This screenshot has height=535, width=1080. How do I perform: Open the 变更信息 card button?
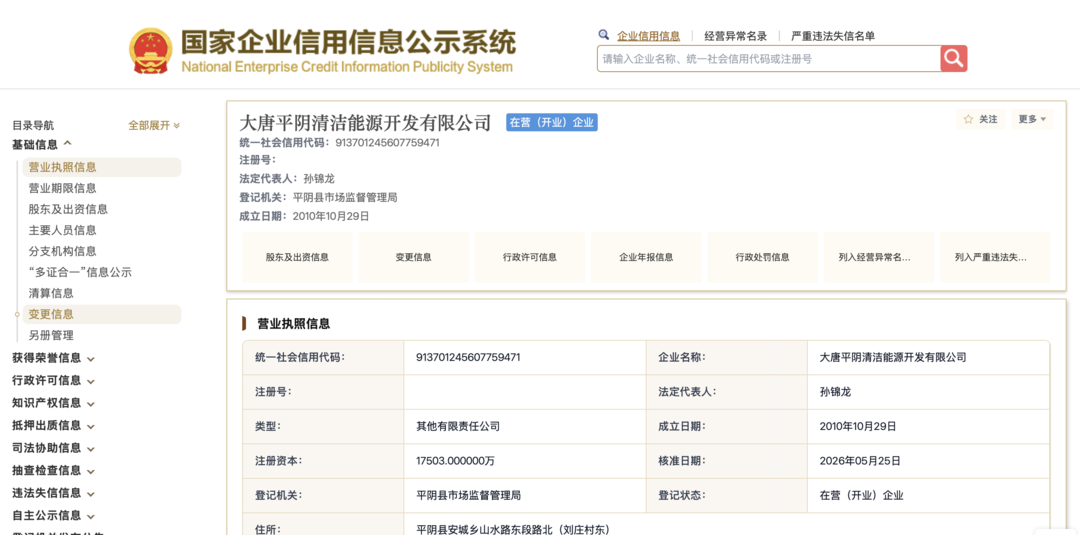(413, 257)
